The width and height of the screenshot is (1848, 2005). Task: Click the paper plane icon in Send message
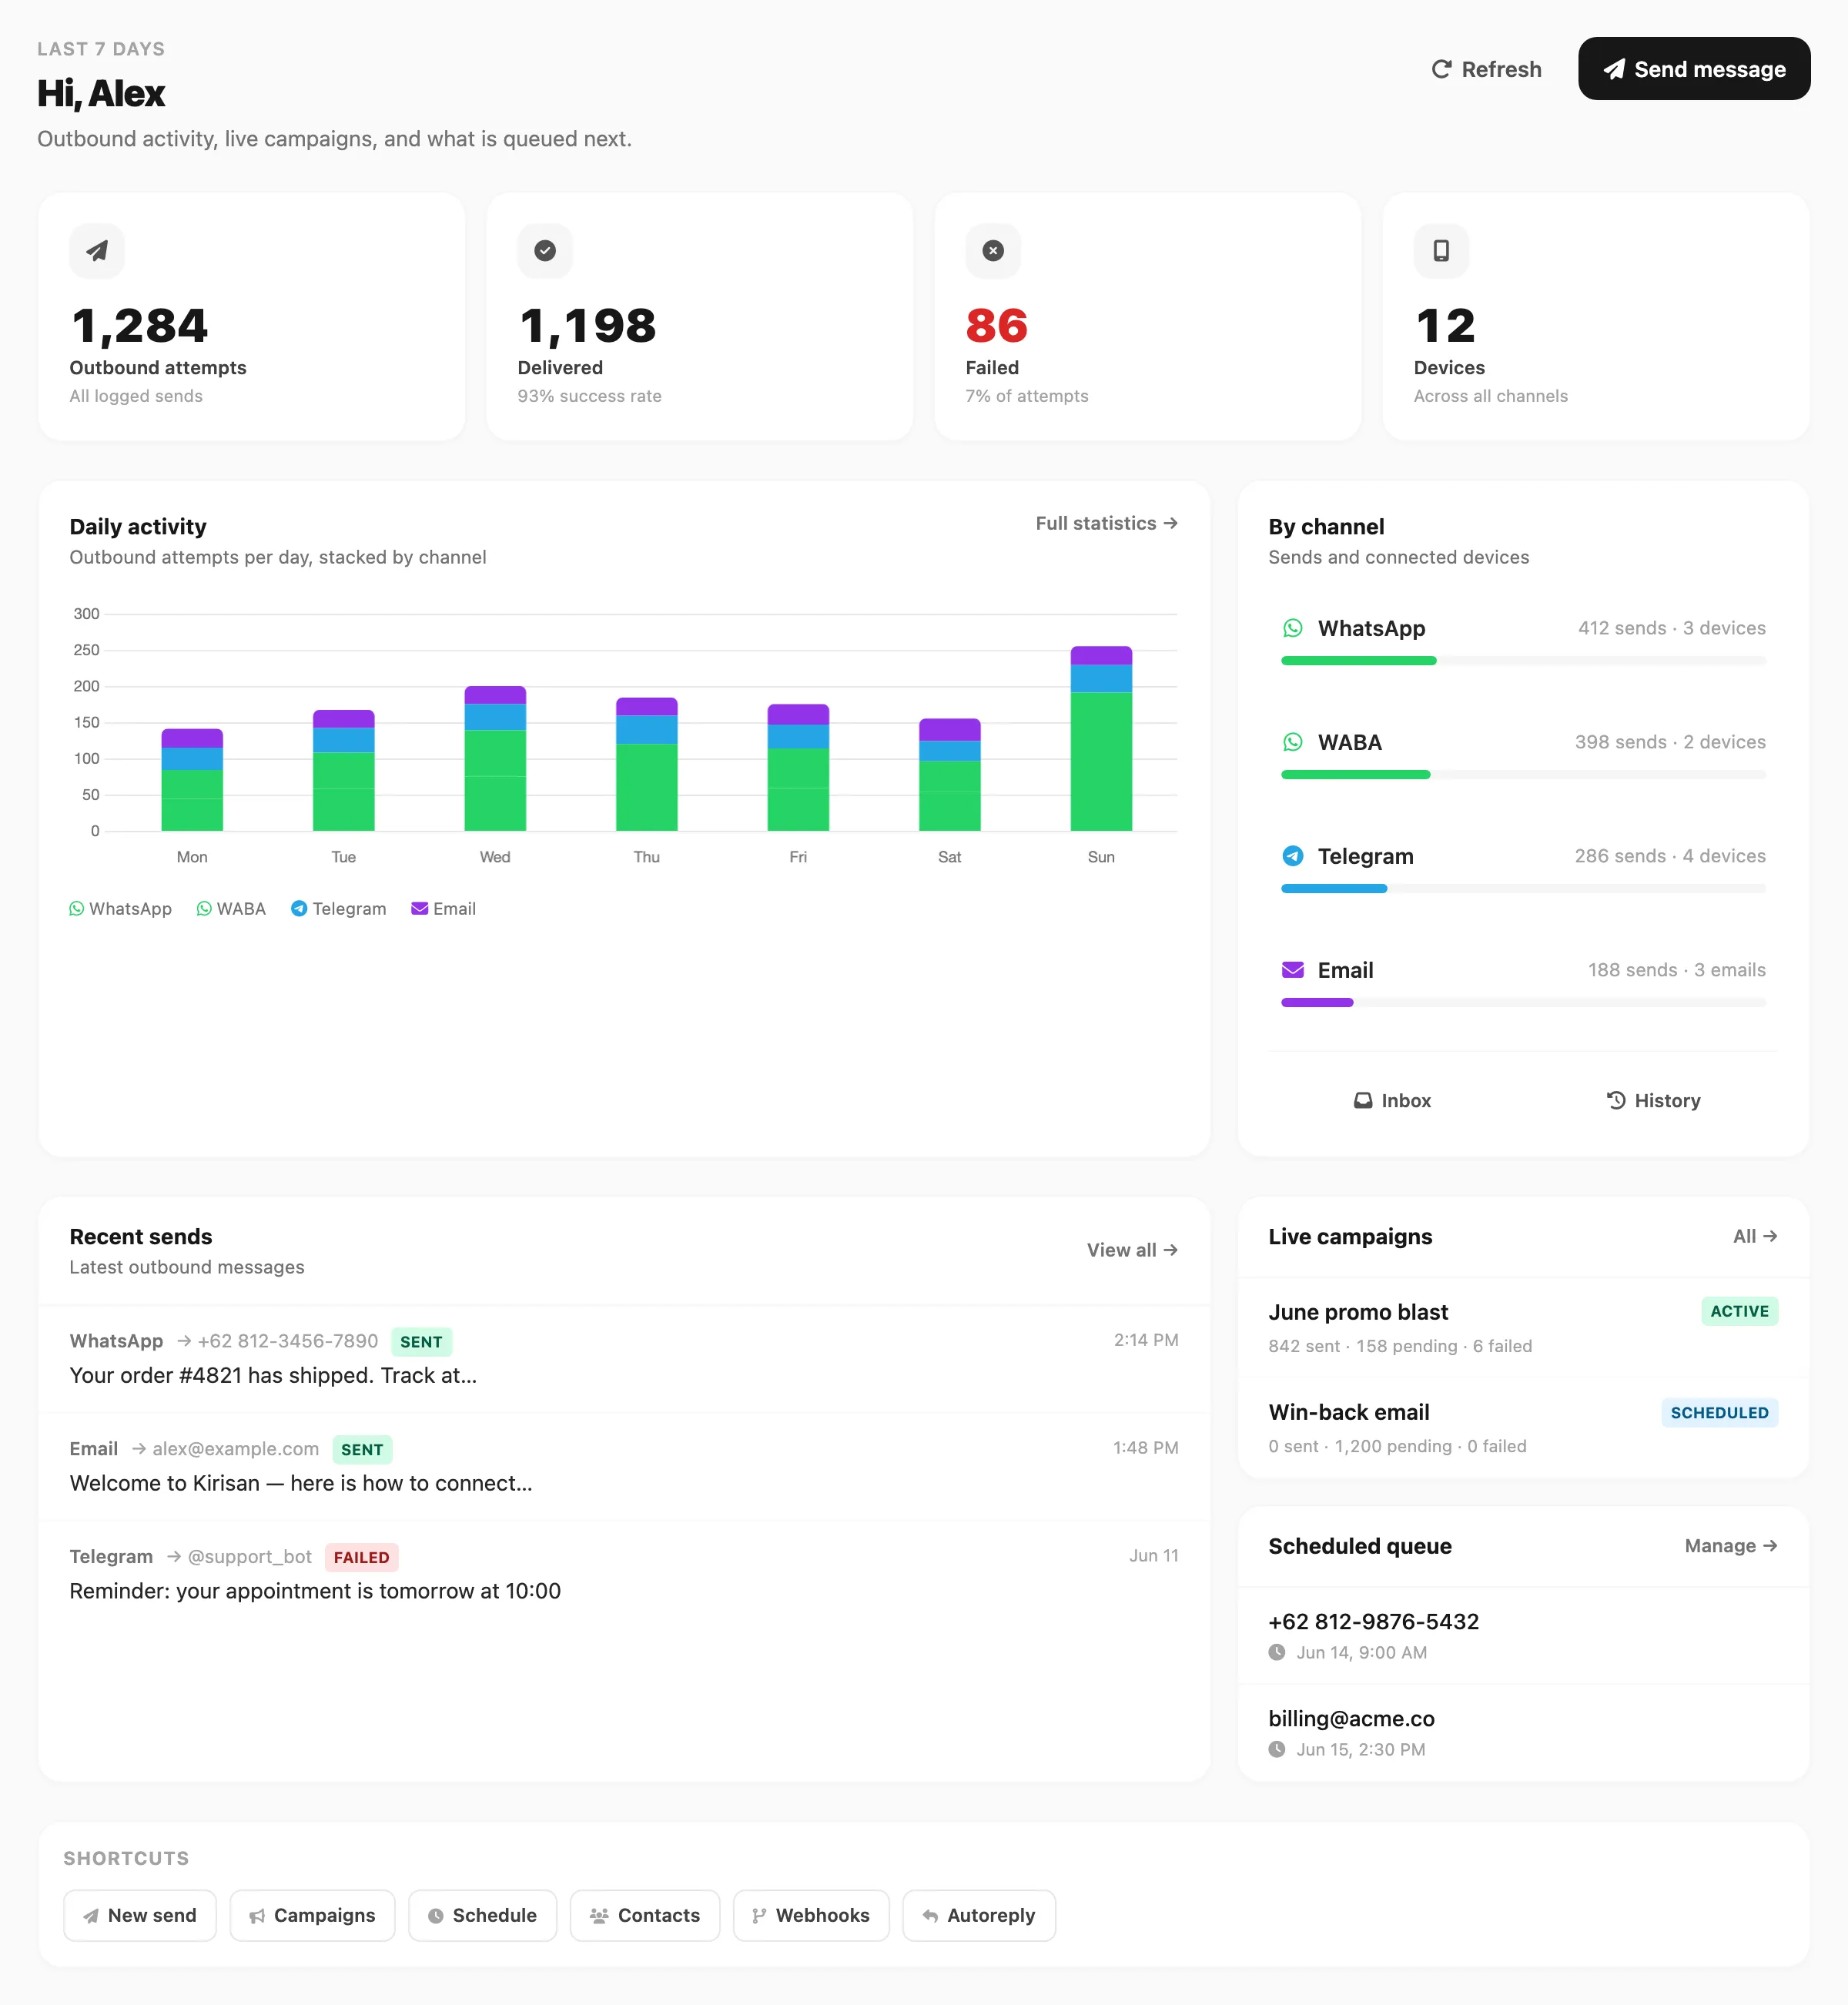pos(1614,69)
